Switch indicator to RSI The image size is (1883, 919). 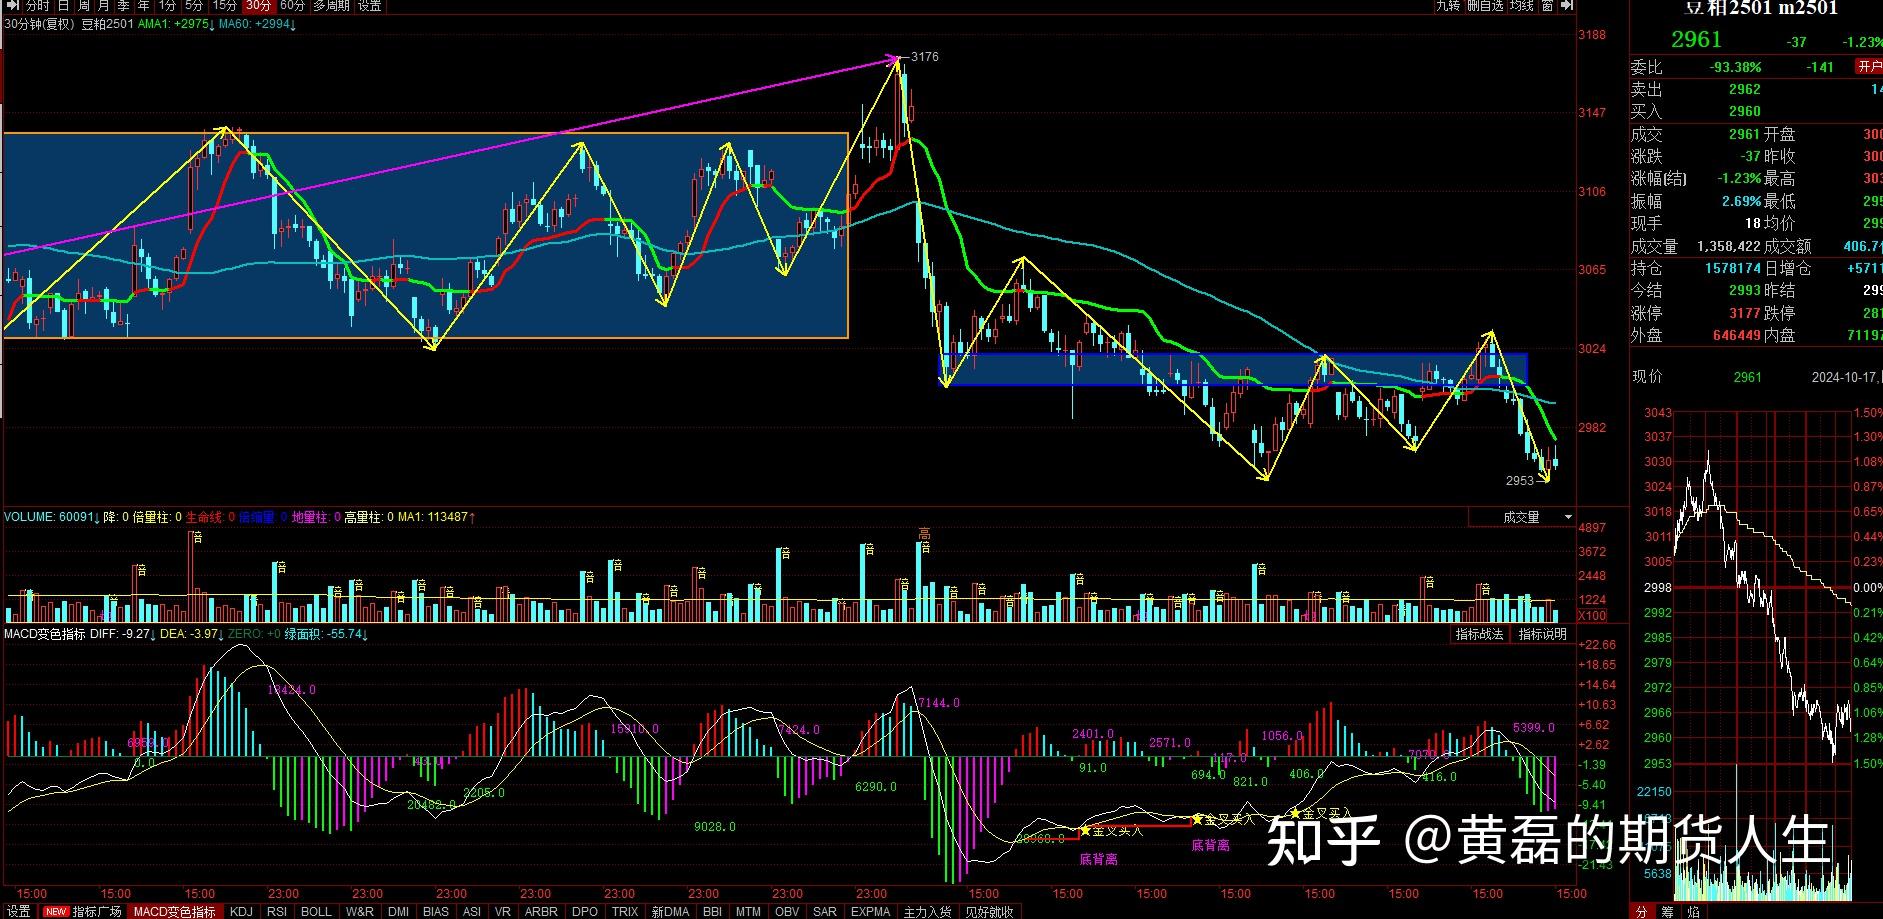point(277,912)
